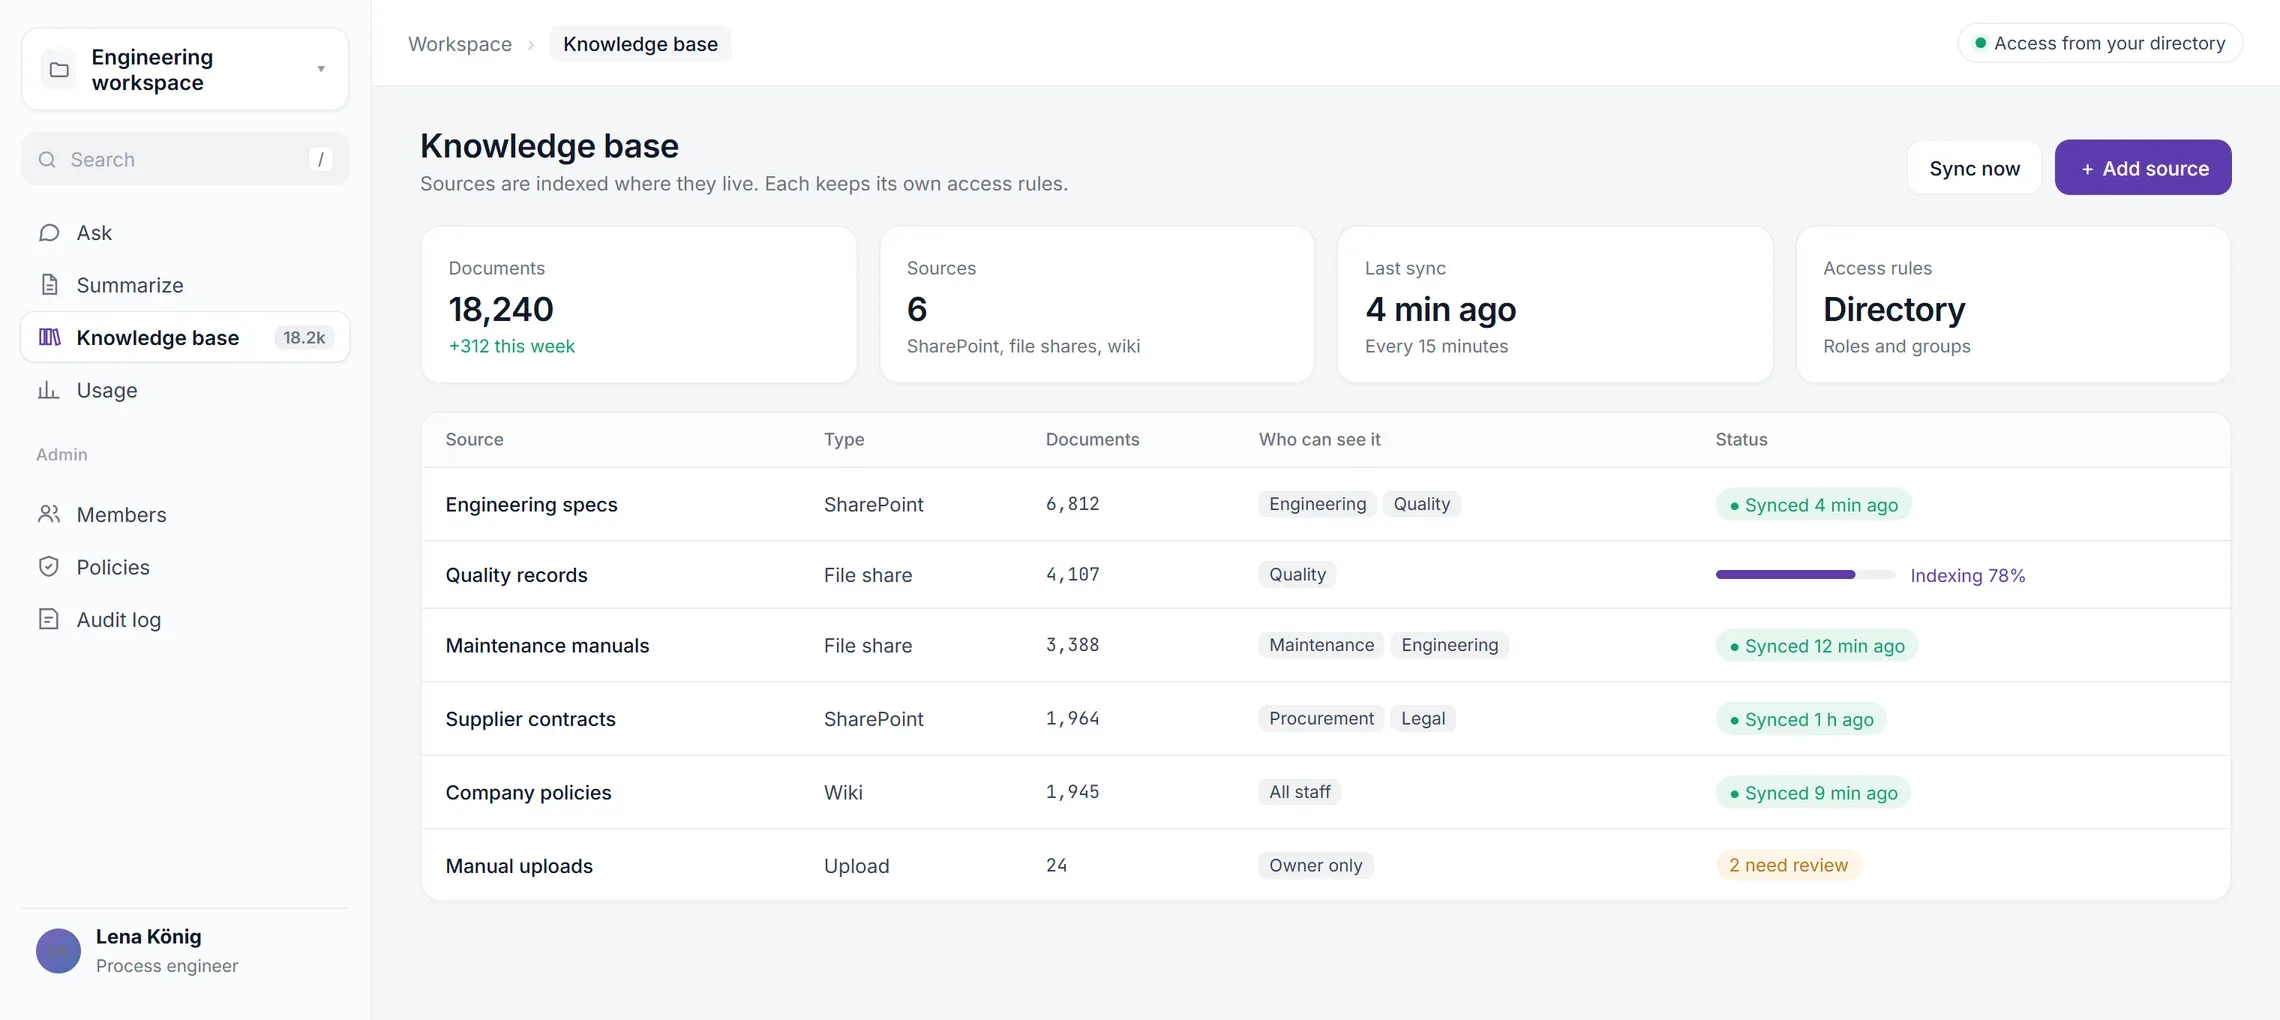Click the Sync now button
Image resolution: width=2280 pixels, height=1020 pixels.
[x=1974, y=168]
